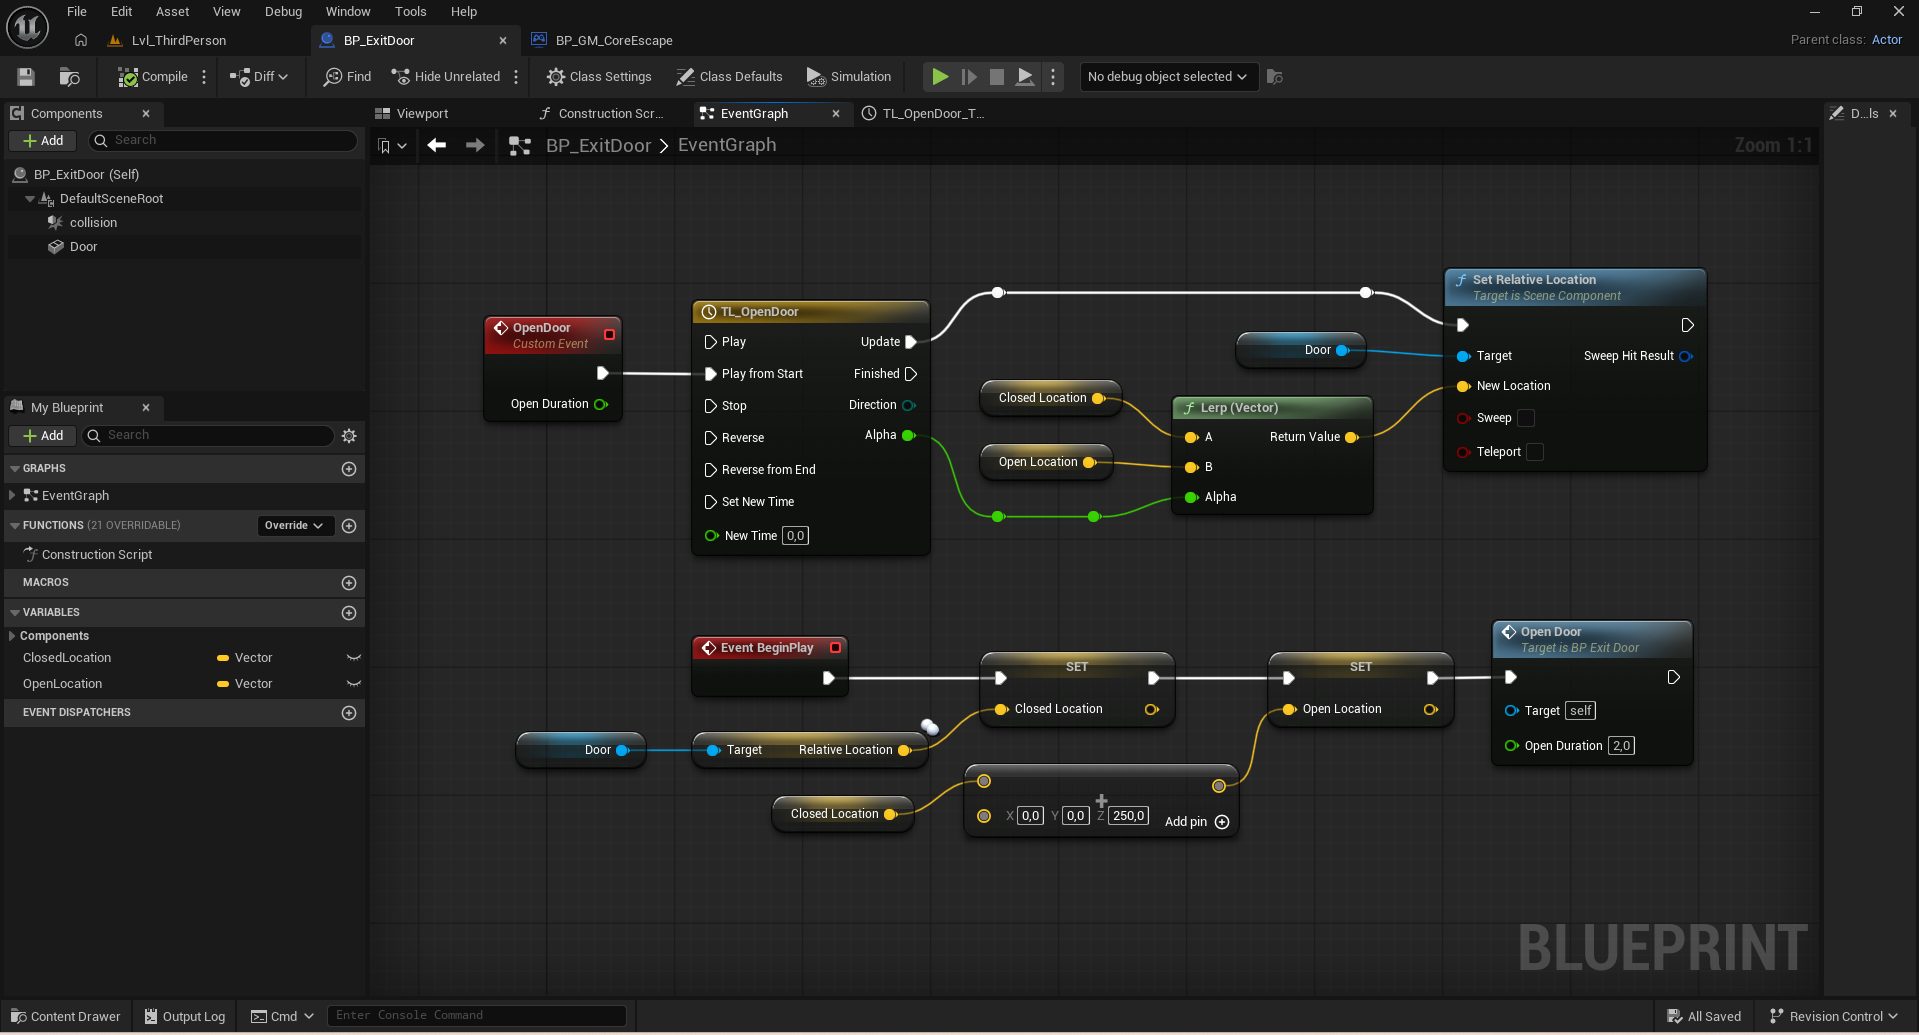This screenshot has width=1919, height=1035.
Task: Check the Sweep checkbox on Set Relative Location
Action: coord(1526,418)
